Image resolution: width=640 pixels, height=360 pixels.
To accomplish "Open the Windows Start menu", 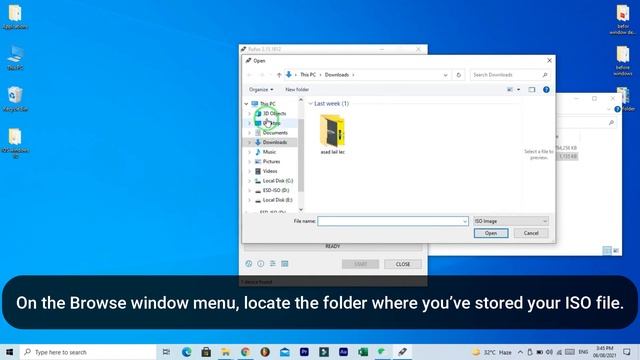I will click(9, 352).
